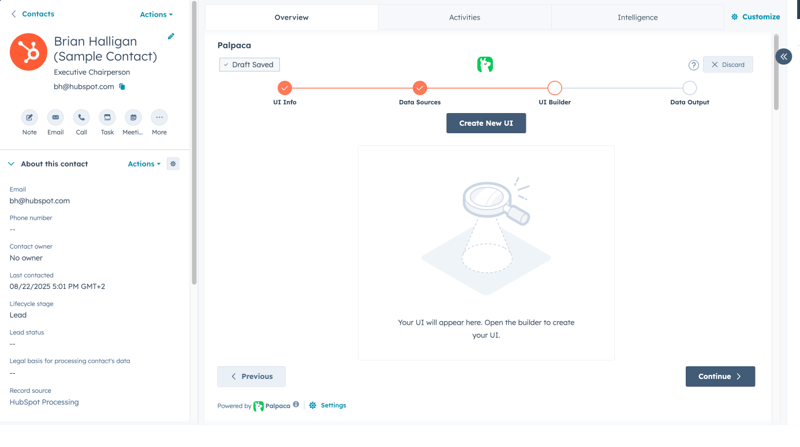Edit contact name with pencil icon
The image size is (800, 447).
click(x=171, y=37)
